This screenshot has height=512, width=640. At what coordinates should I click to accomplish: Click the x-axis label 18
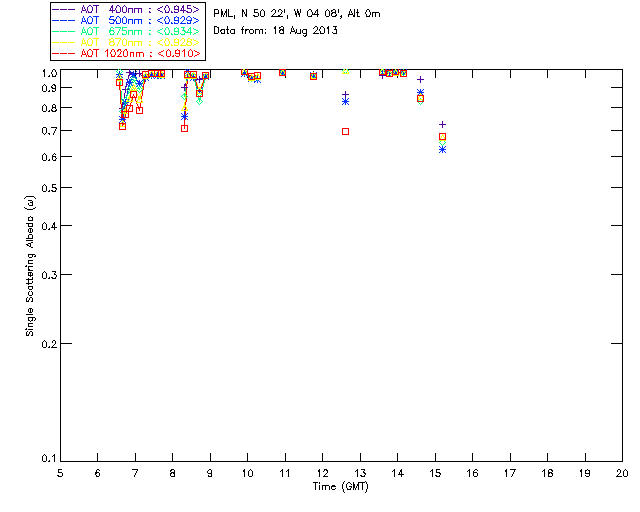(547, 473)
